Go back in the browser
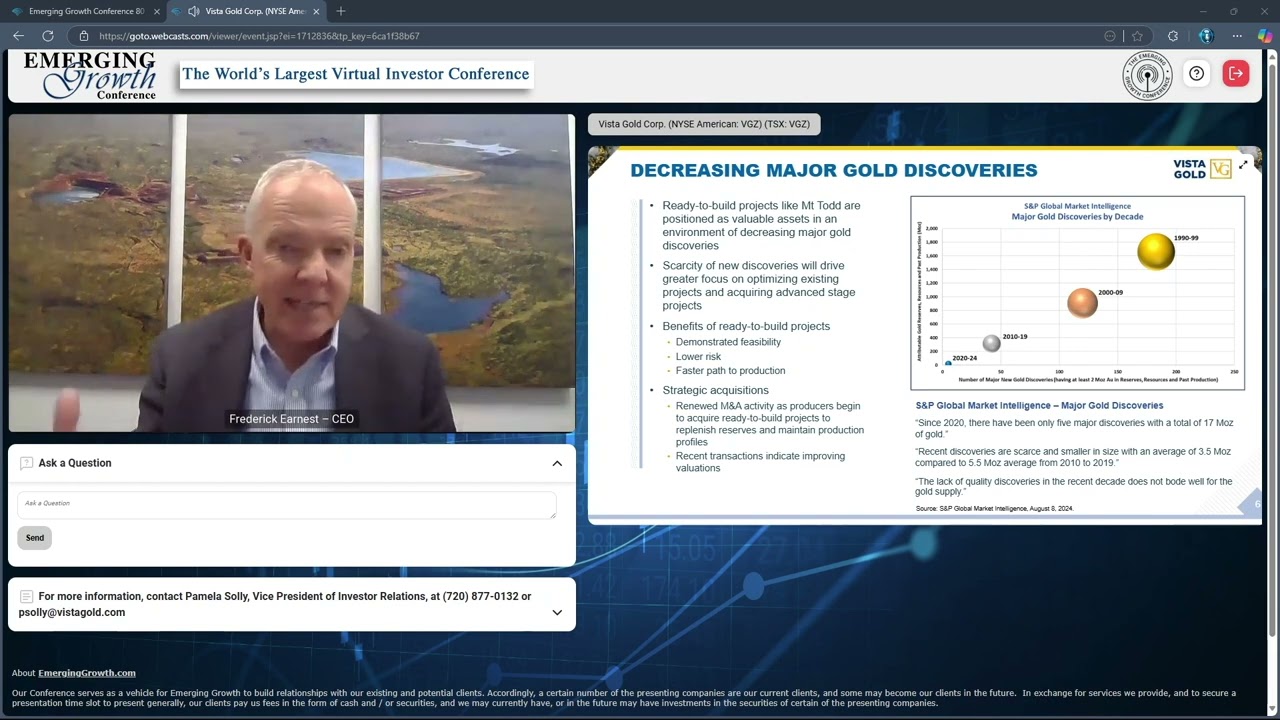This screenshot has height=720, width=1280. 18,36
